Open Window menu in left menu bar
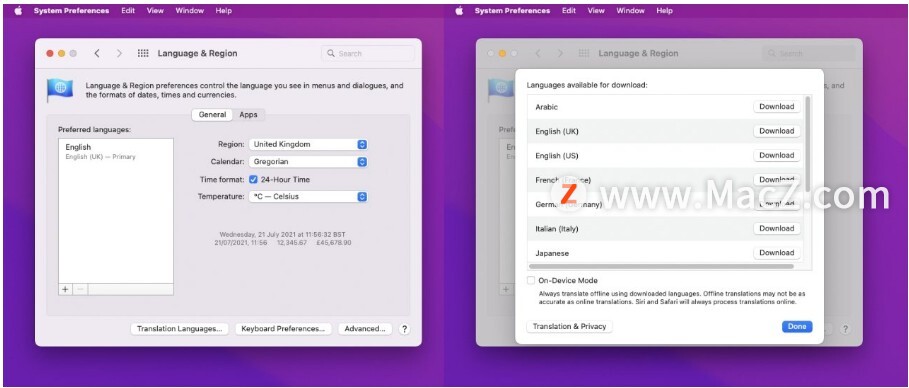The image size is (909, 388). pyautogui.click(x=190, y=10)
